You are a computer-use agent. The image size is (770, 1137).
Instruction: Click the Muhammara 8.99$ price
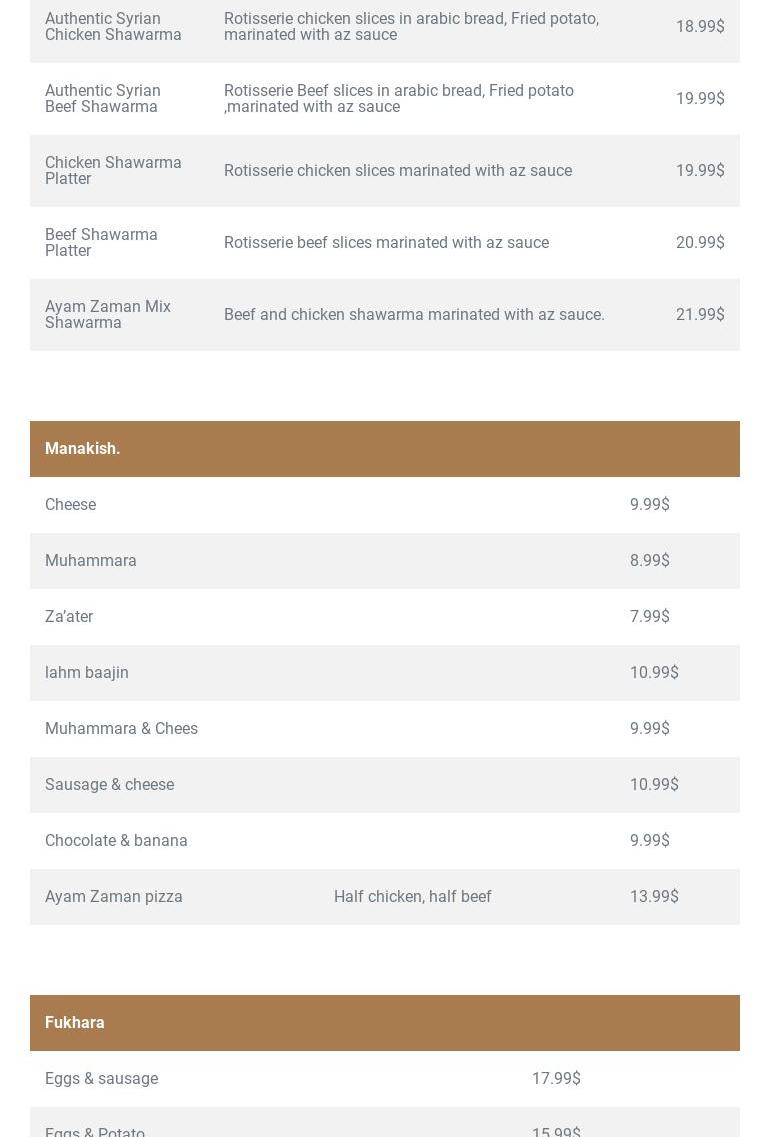[x=649, y=561]
